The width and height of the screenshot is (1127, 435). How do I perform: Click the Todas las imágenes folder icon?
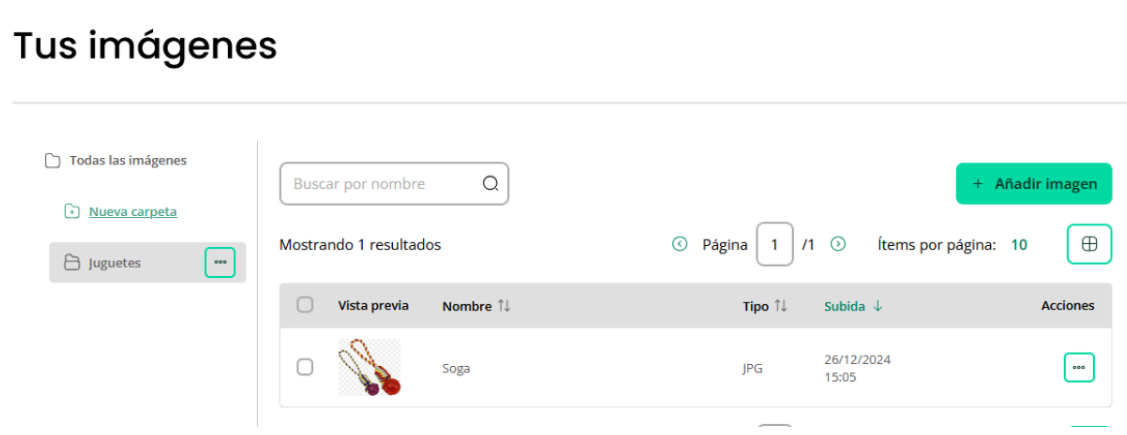coord(52,160)
